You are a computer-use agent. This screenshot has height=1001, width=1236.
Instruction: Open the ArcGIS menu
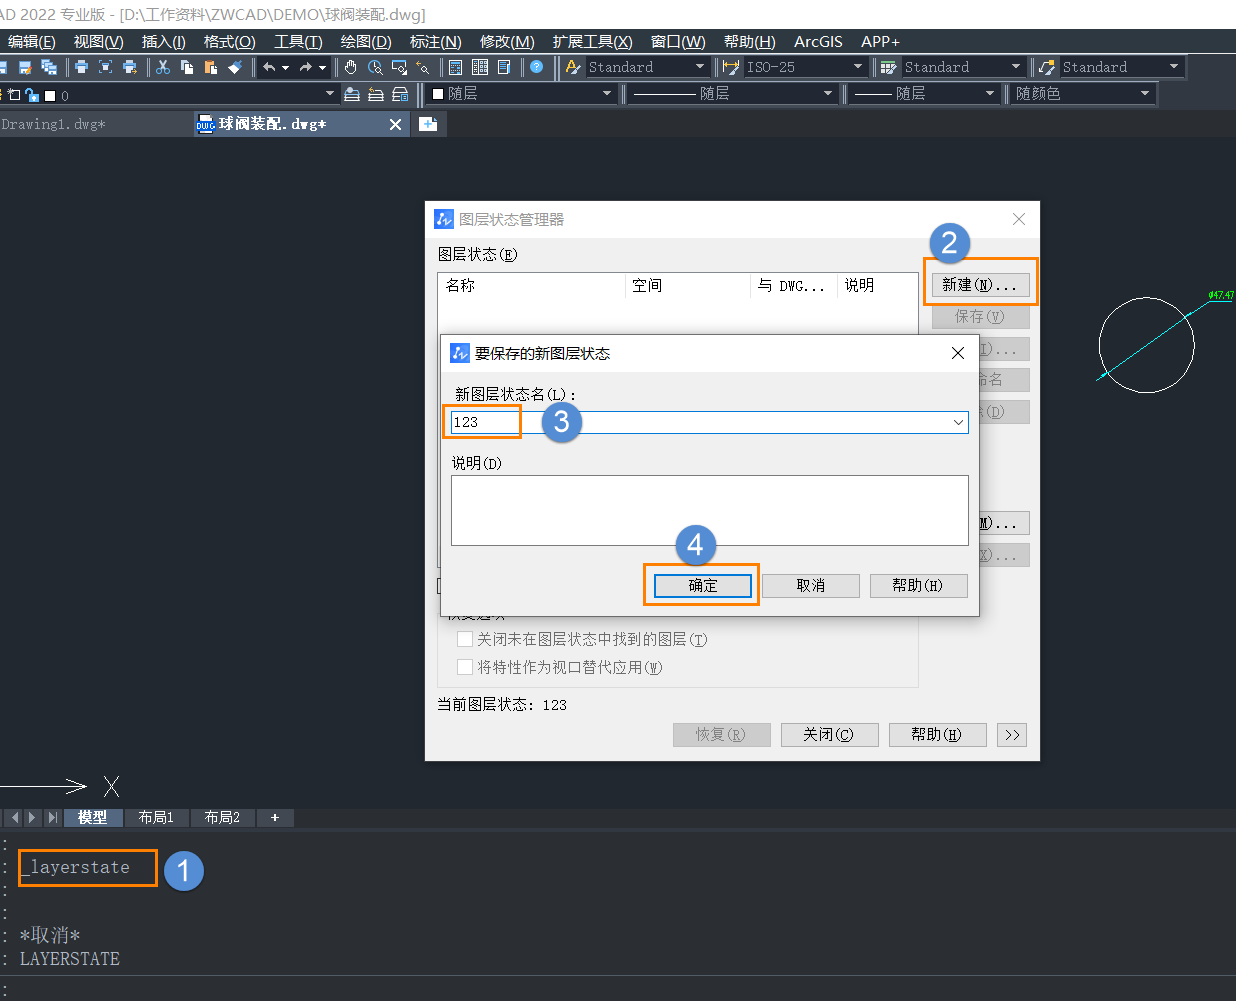(818, 42)
